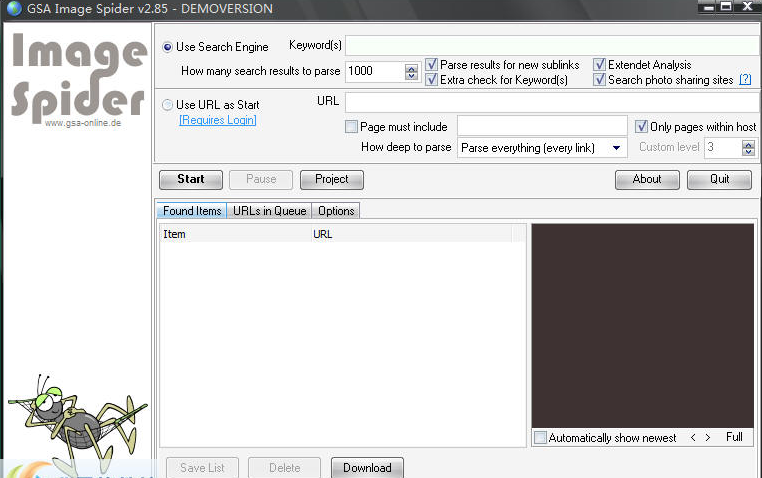Focus the URL input field
This screenshot has width=762, height=478.
click(x=552, y=102)
